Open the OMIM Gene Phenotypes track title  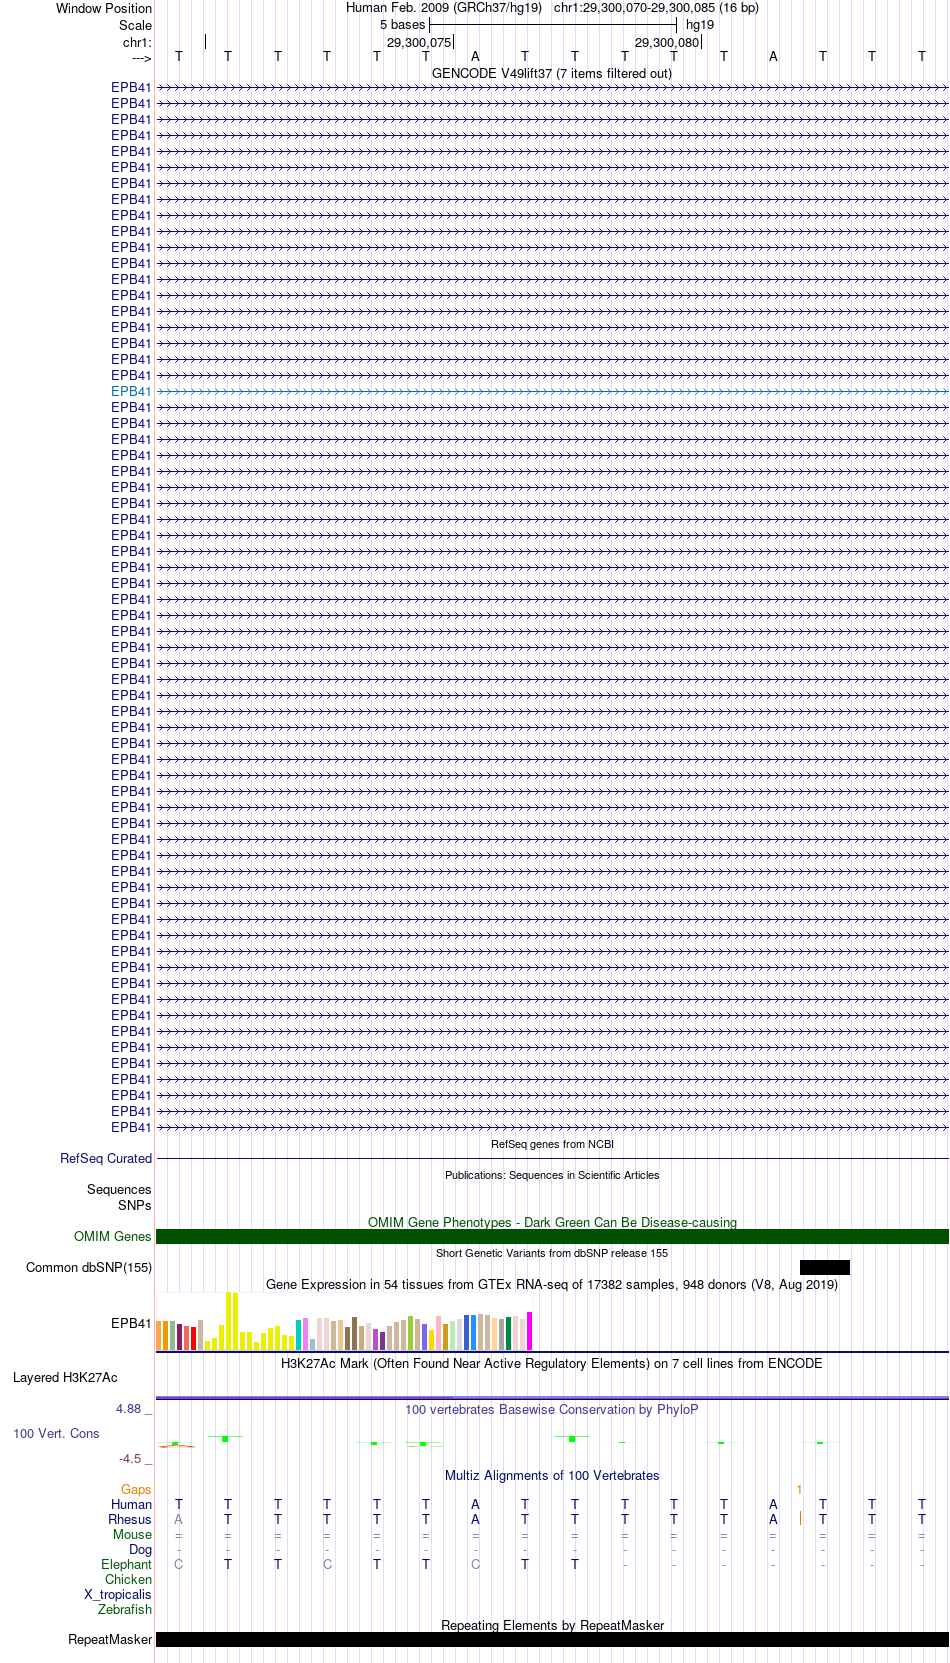tap(552, 1222)
